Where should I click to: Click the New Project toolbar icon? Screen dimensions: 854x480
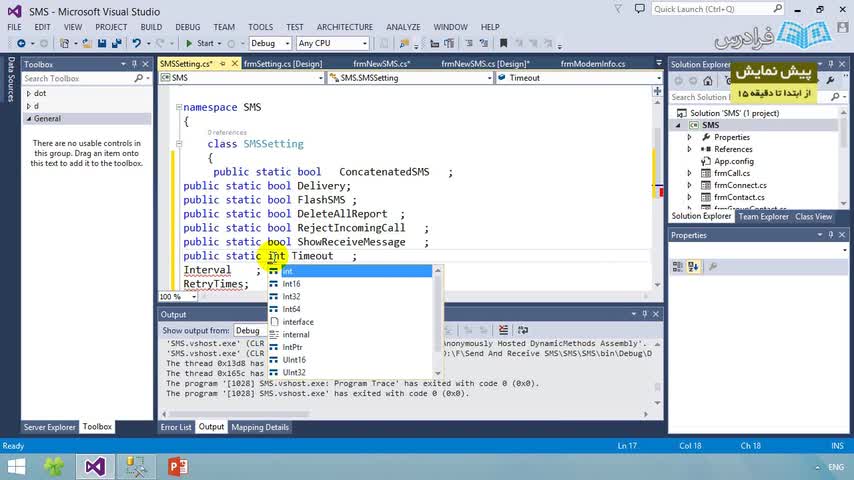click(x=64, y=43)
